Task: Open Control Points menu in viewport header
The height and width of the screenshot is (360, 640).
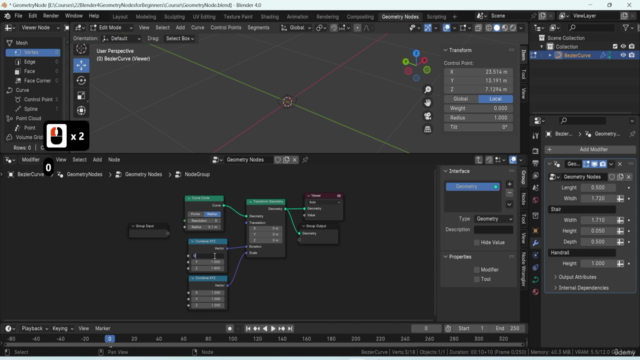Action: click(x=226, y=28)
